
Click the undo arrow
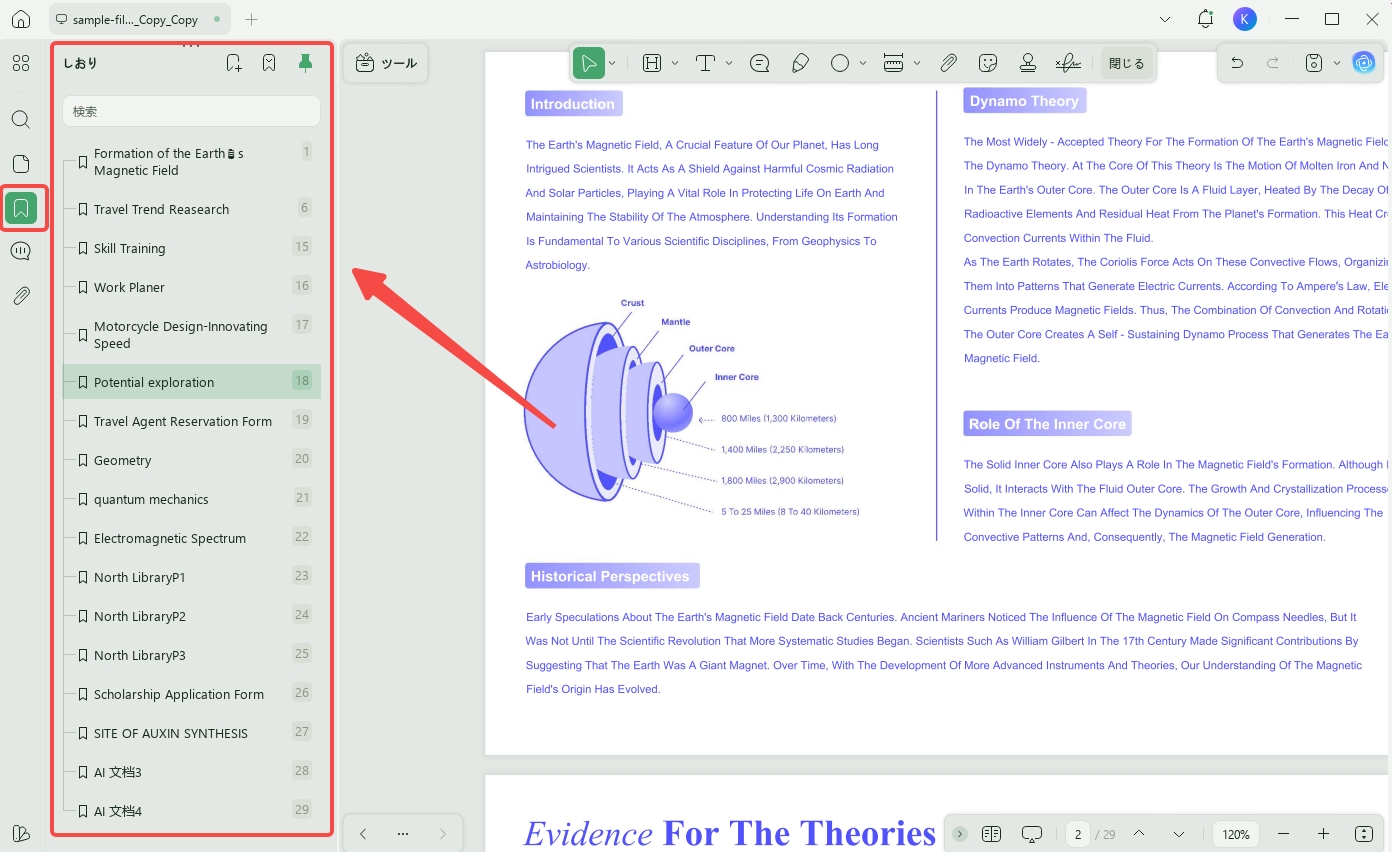pyautogui.click(x=1237, y=63)
